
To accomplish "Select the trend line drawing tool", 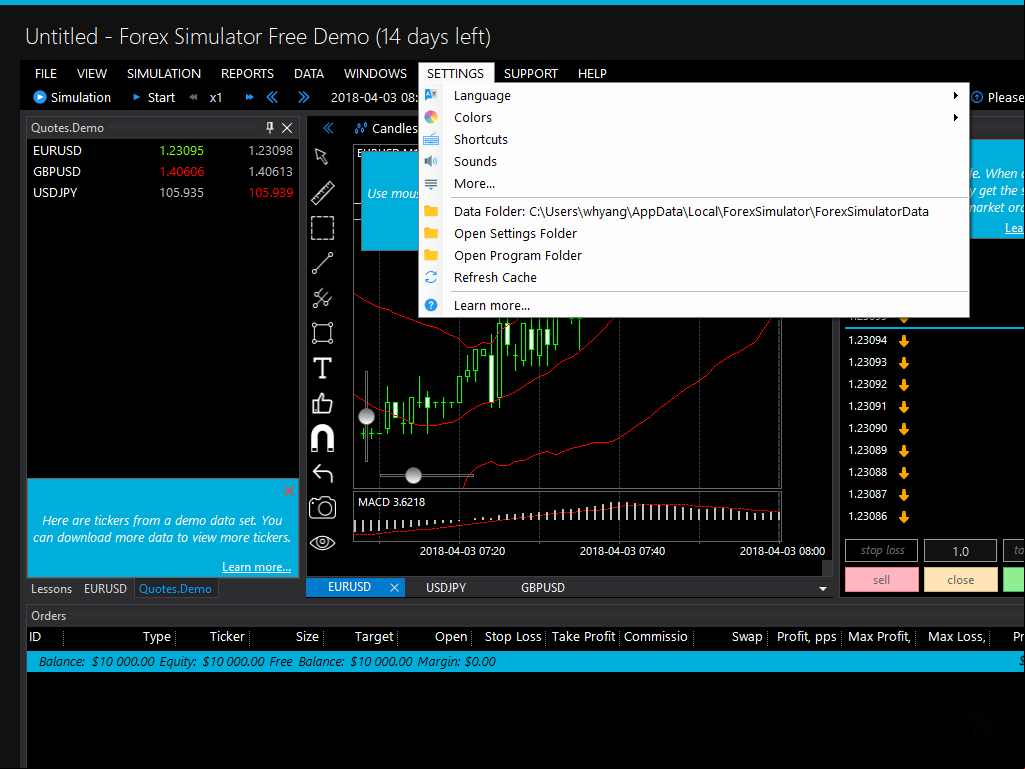I will [322, 263].
